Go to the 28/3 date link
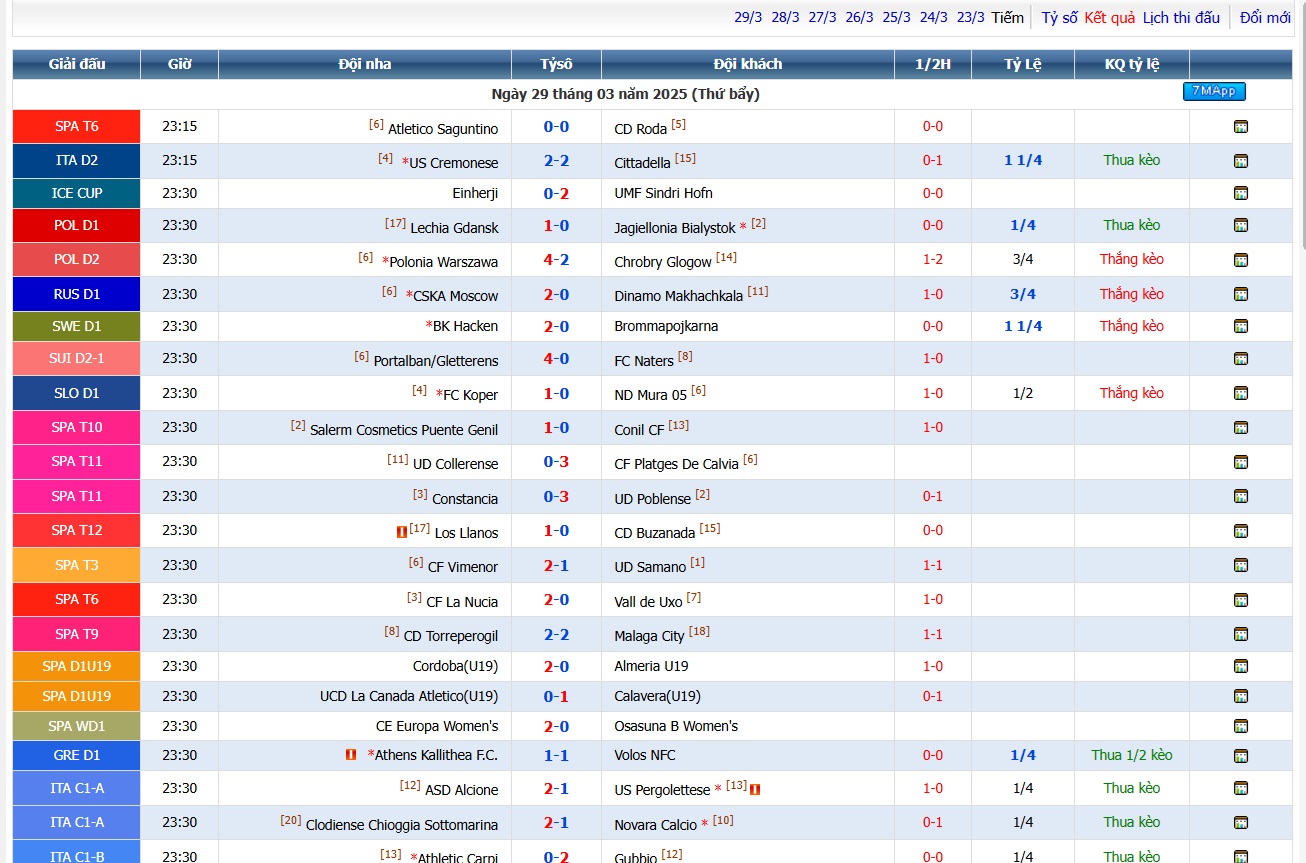Image resolution: width=1306 pixels, height=863 pixels. 785,18
